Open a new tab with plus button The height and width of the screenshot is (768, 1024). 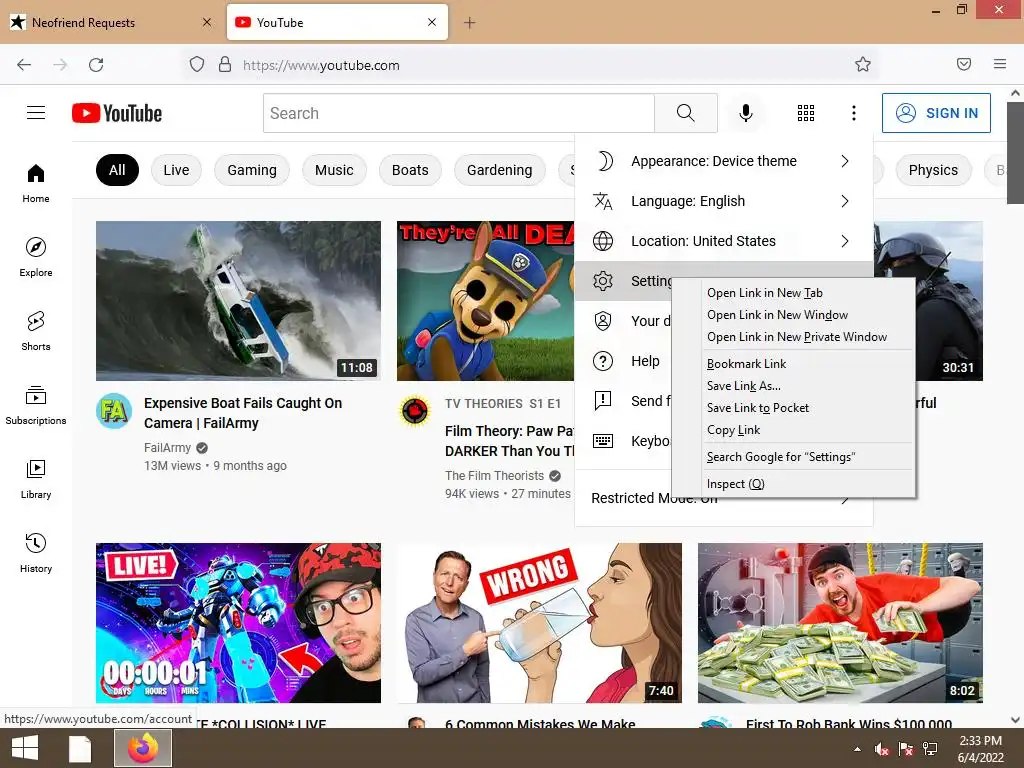(470, 23)
